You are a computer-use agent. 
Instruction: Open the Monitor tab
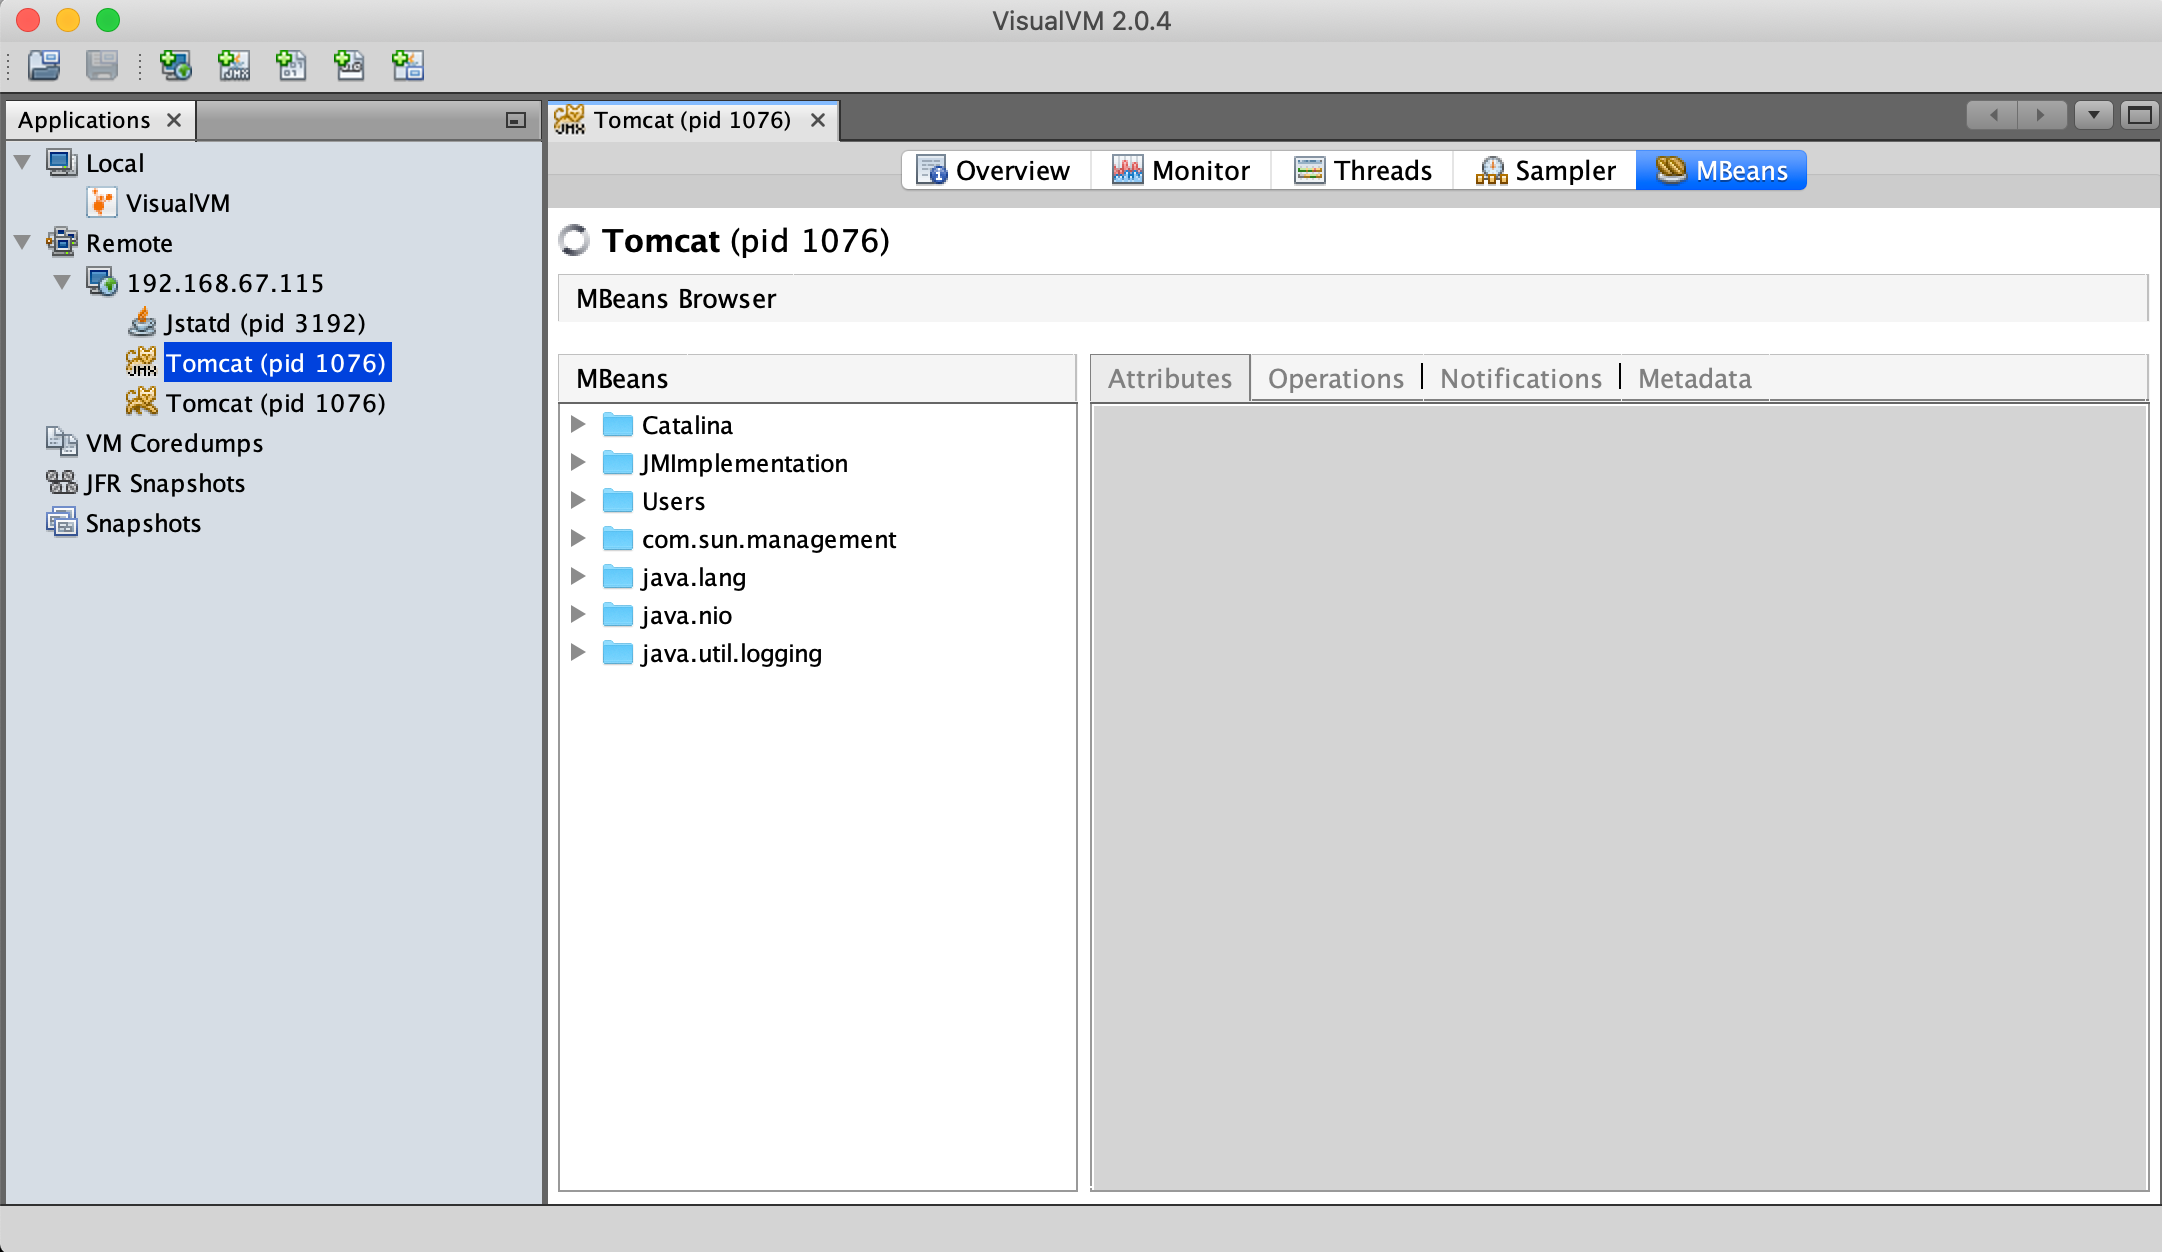(x=1180, y=170)
